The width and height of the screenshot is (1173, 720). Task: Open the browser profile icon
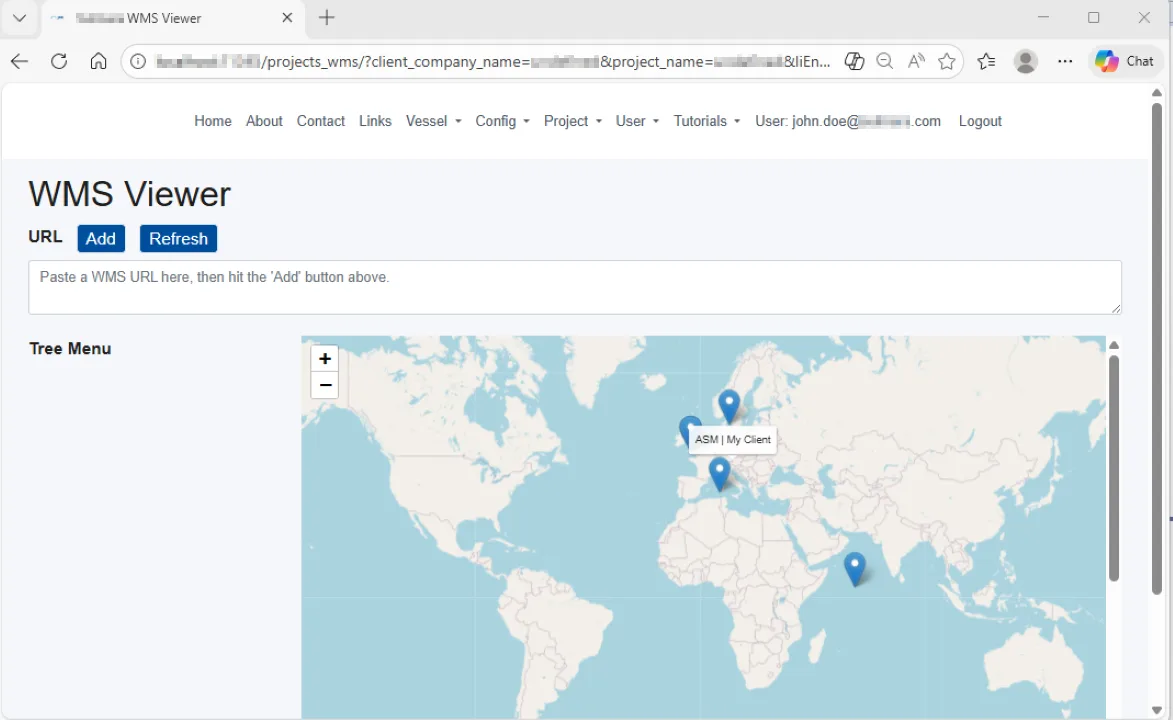click(x=1025, y=61)
